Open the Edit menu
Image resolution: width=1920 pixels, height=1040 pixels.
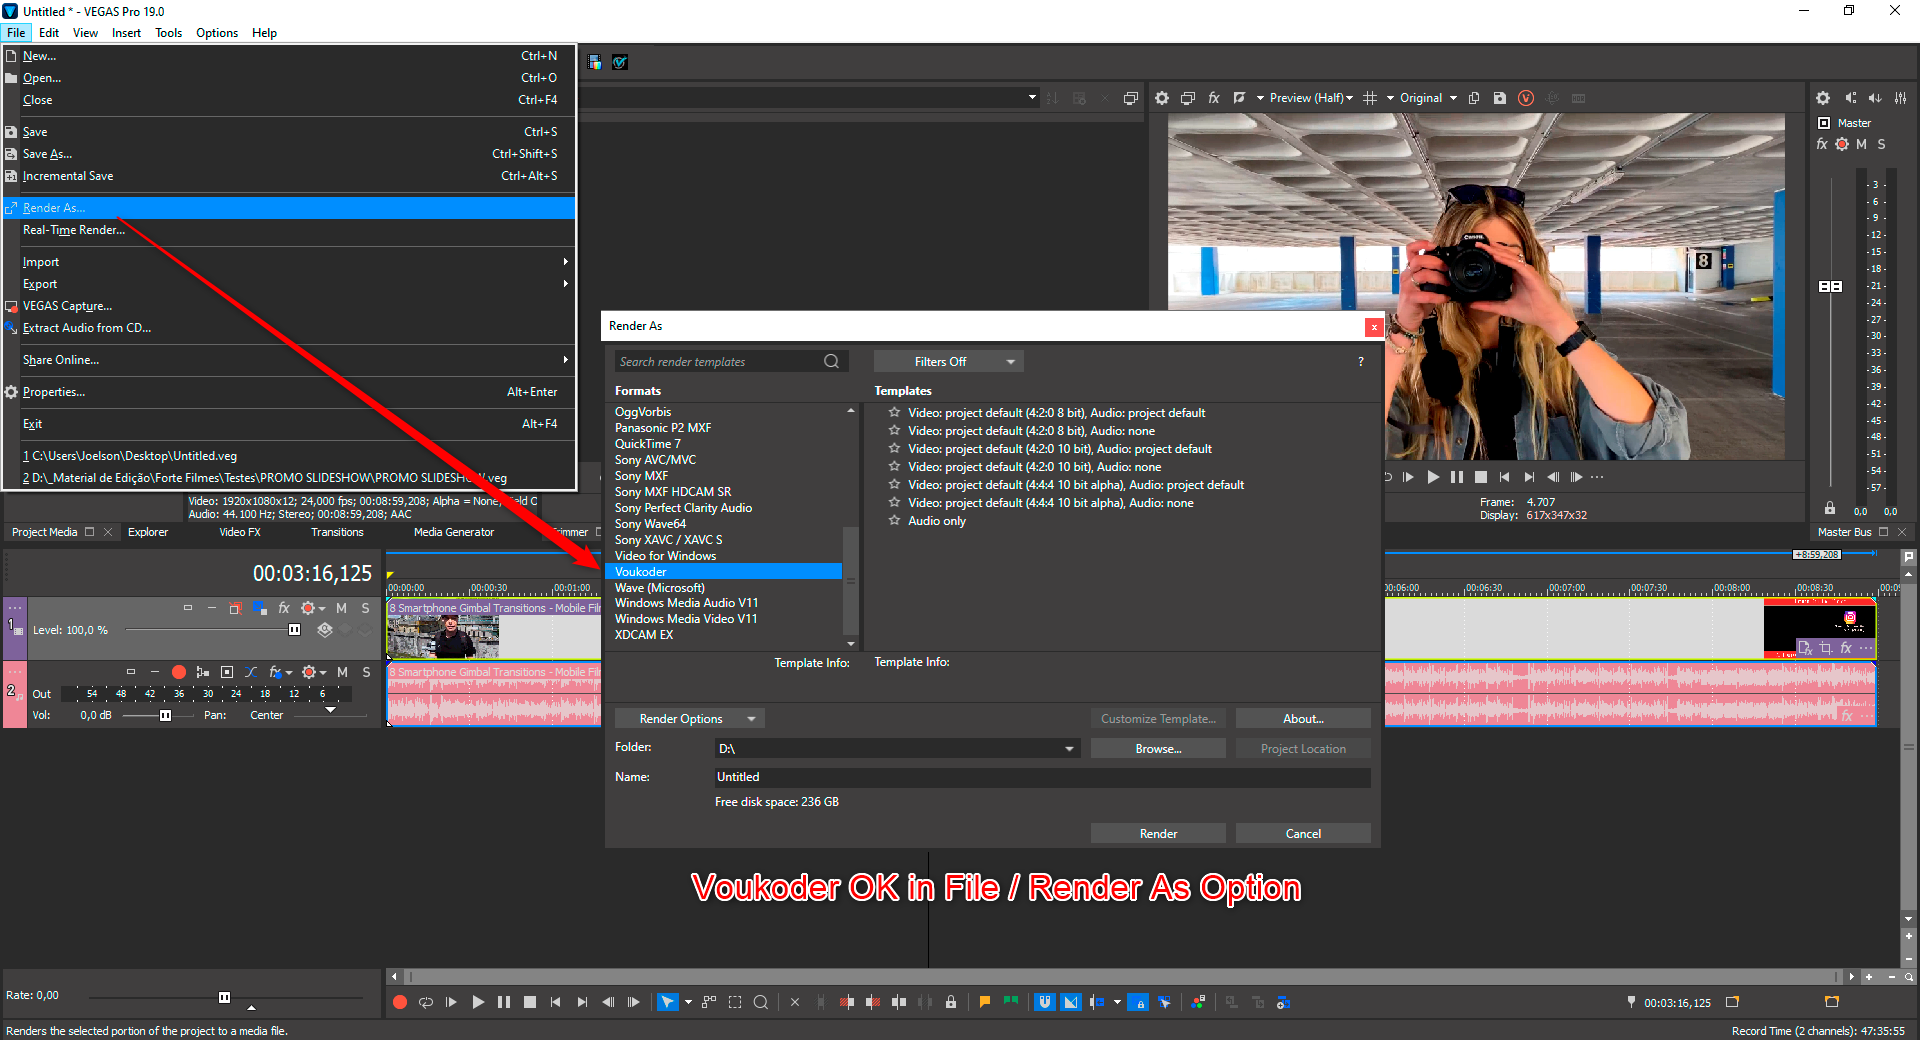tap(49, 33)
